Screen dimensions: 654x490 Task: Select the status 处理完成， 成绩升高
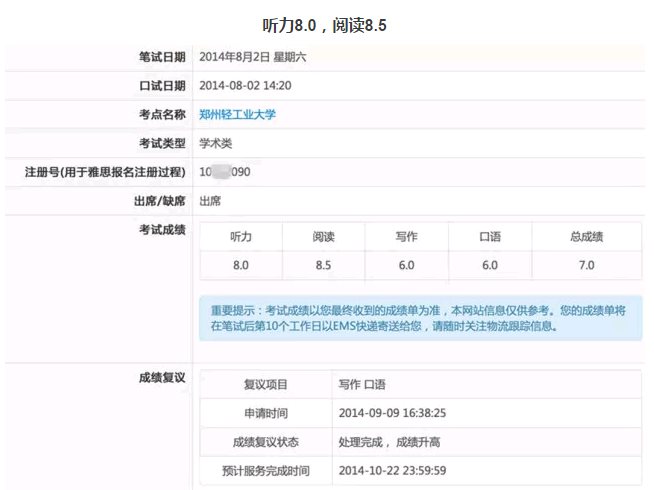tap(389, 442)
